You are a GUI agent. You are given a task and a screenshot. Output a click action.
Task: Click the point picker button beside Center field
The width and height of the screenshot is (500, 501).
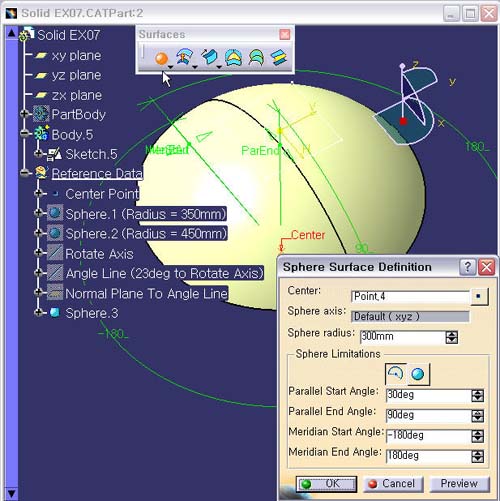(x=479, y=296)
